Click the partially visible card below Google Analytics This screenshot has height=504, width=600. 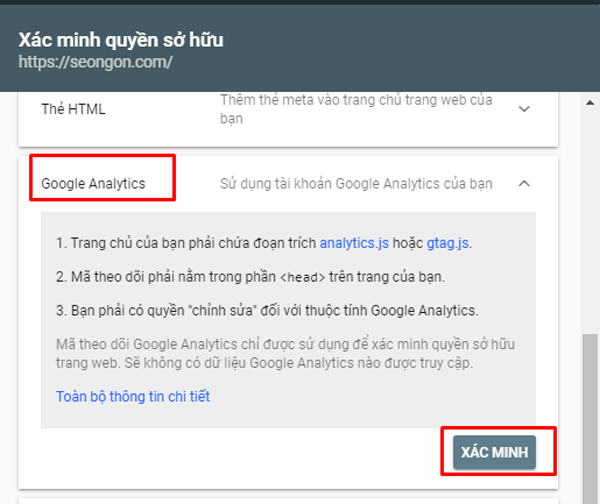[288, 501]
